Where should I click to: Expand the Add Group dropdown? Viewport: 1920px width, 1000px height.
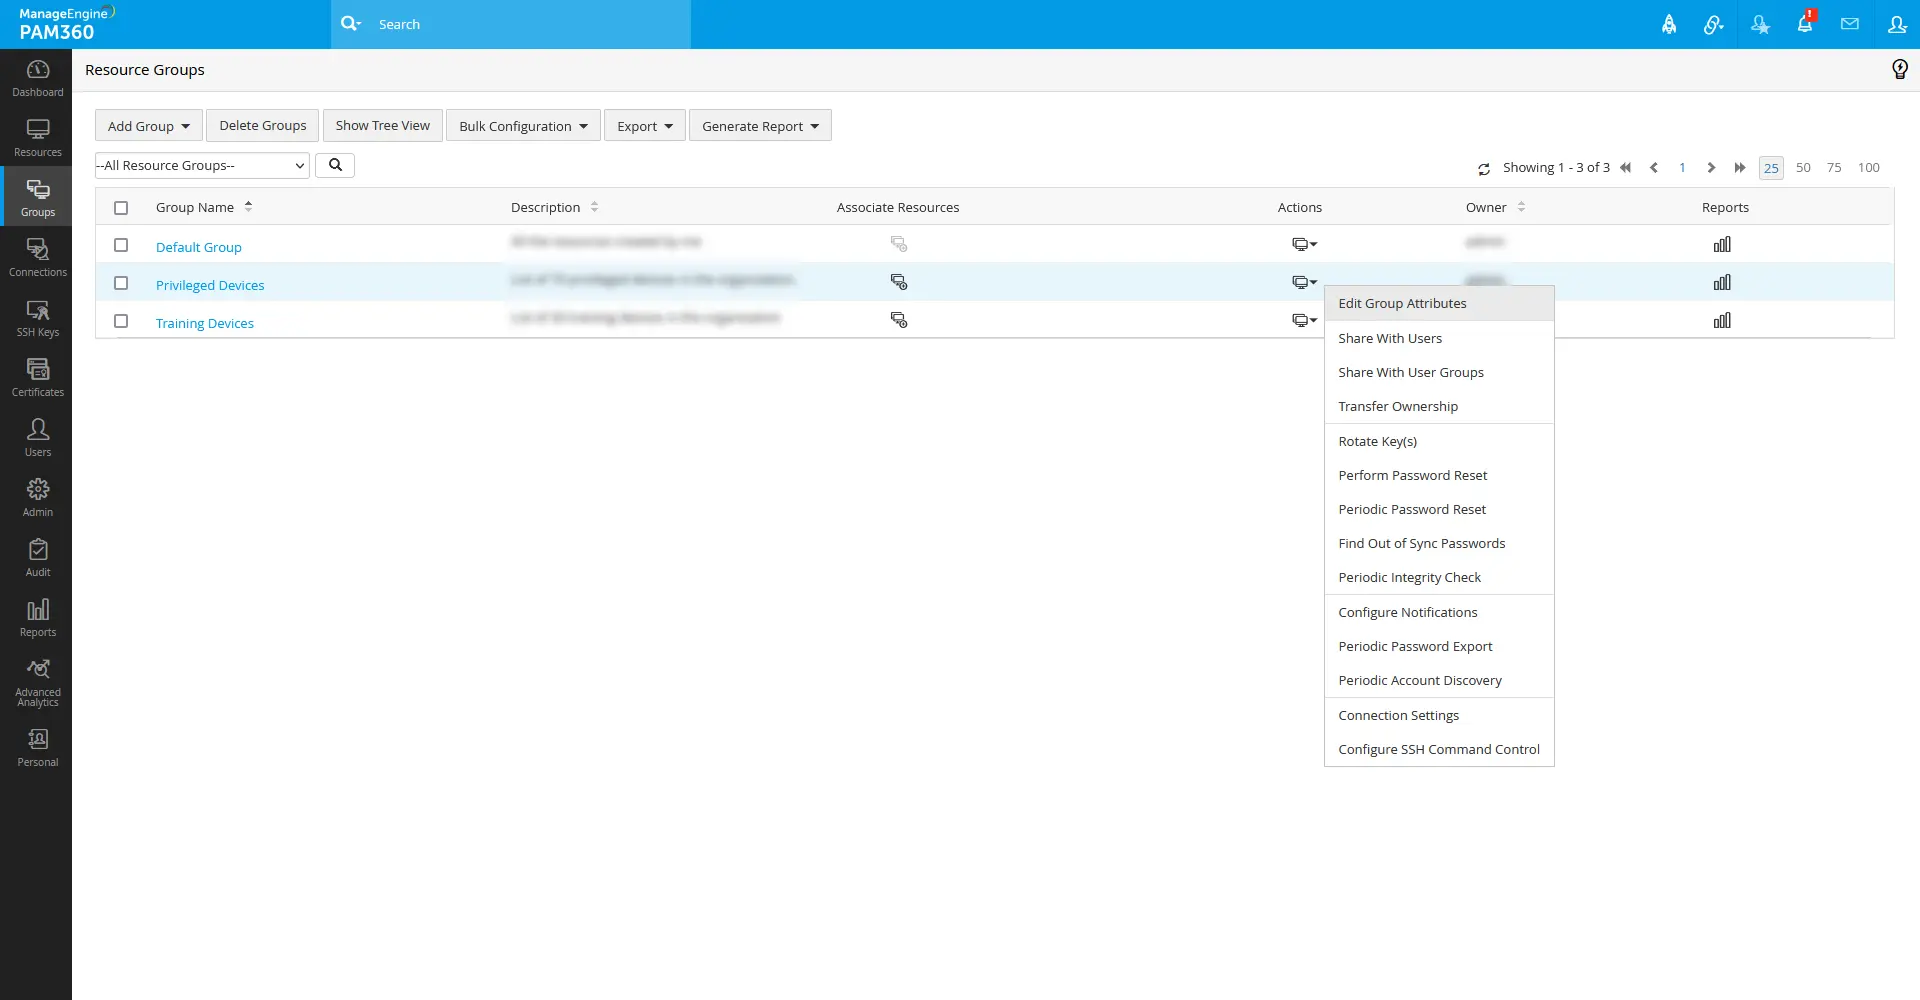[x=148, y=126]
